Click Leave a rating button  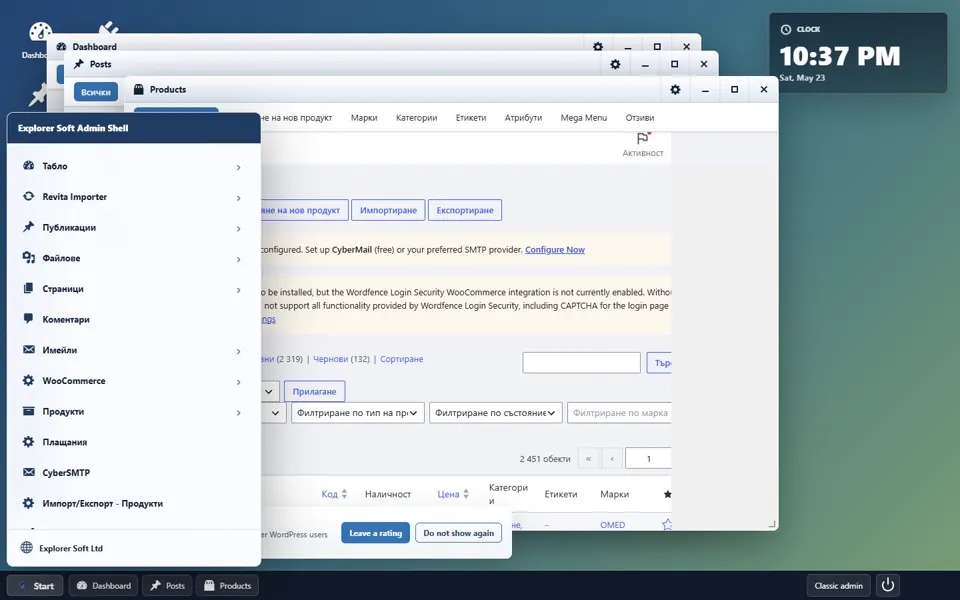[375, 533]
